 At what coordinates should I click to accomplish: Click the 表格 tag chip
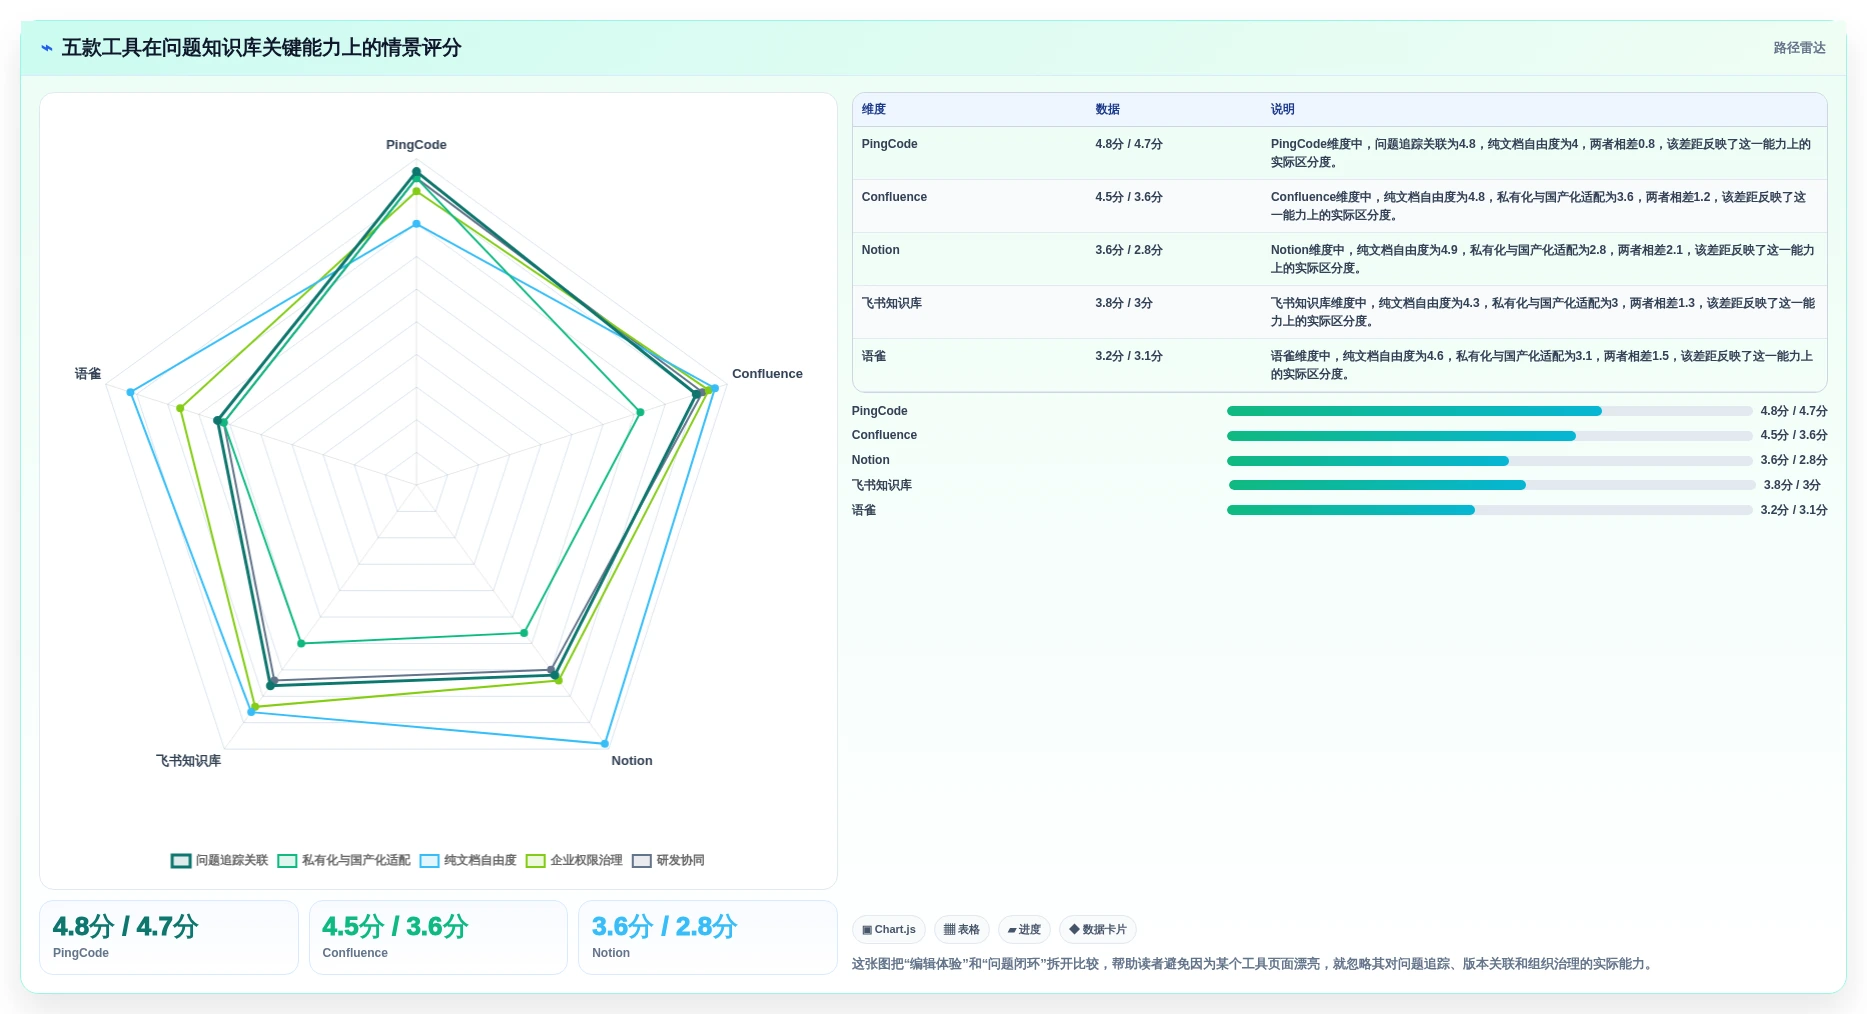tap(961, 929)
